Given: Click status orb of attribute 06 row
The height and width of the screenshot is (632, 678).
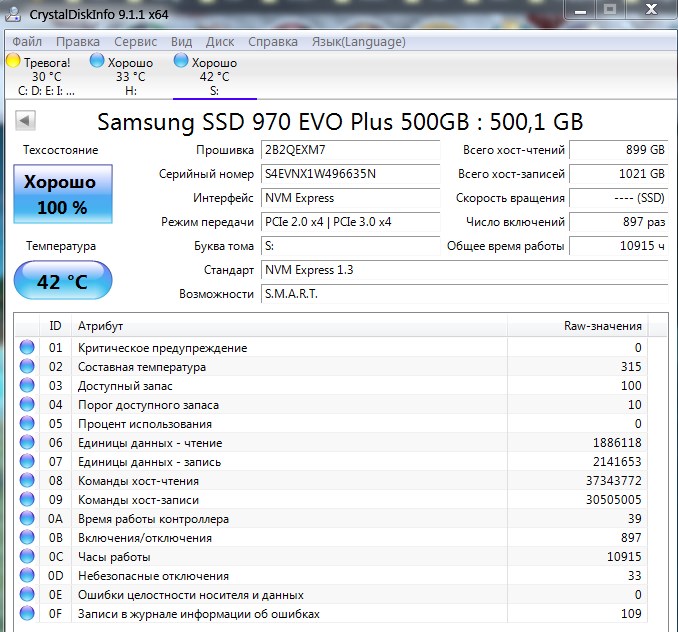Looking at the screenshot, I should click(x=27, y=442).
